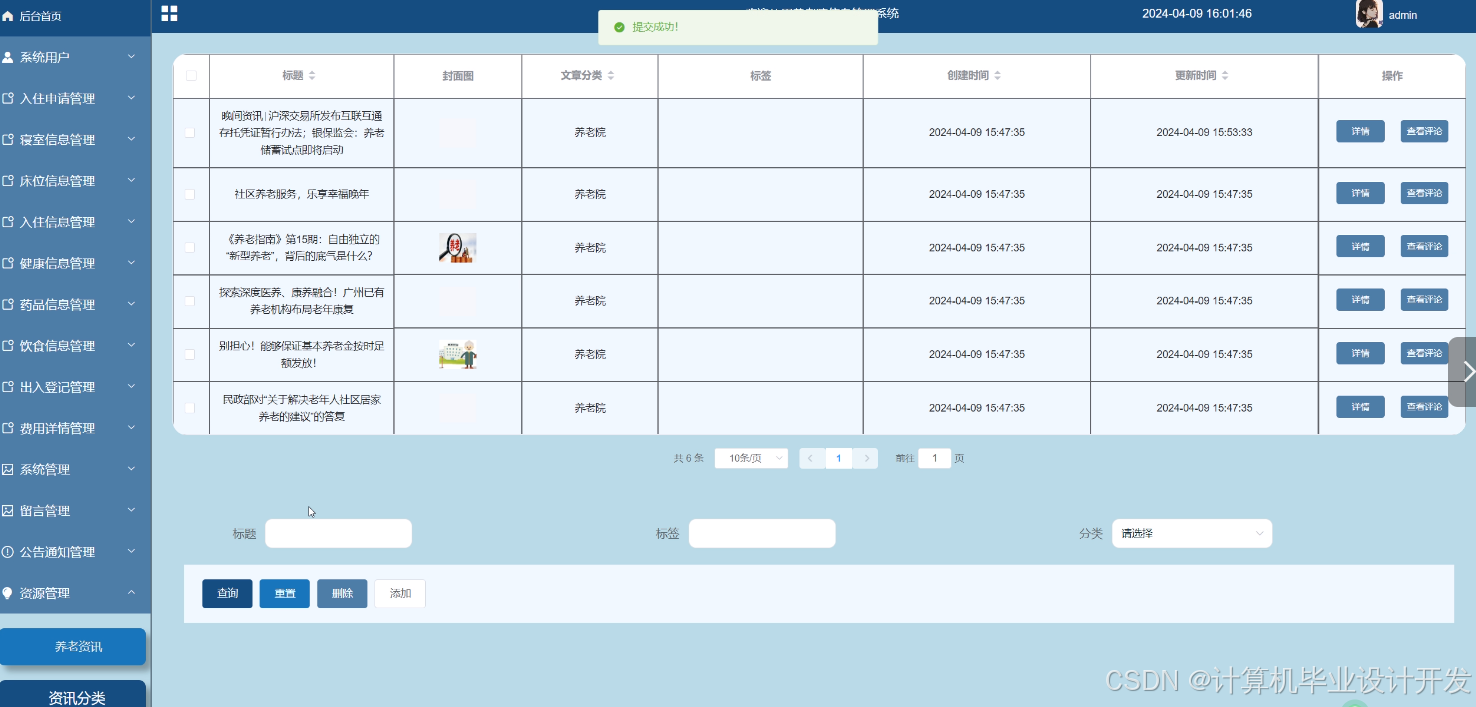Click the picture icon beside 系统管理

point(8,469)
